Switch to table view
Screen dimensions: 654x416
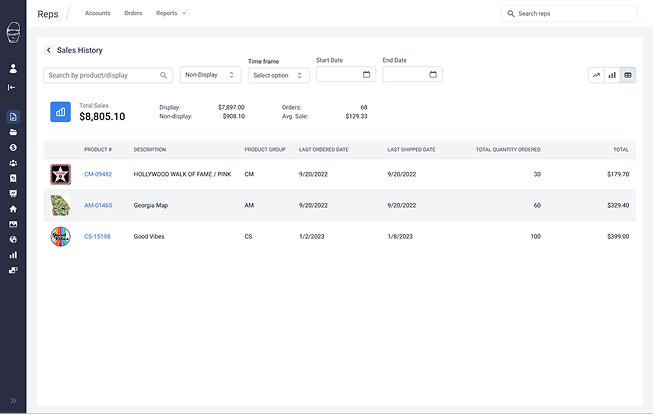(628, 76)
